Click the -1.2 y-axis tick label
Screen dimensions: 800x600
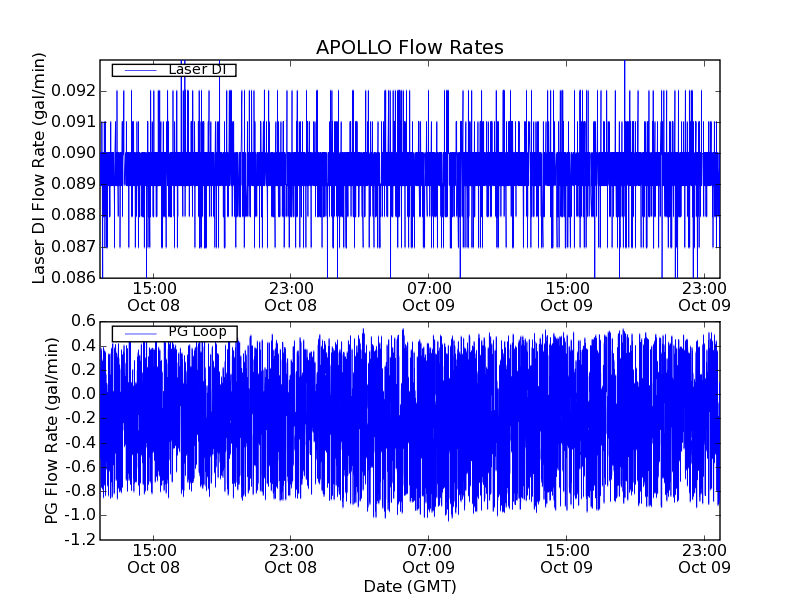point(80,539)
